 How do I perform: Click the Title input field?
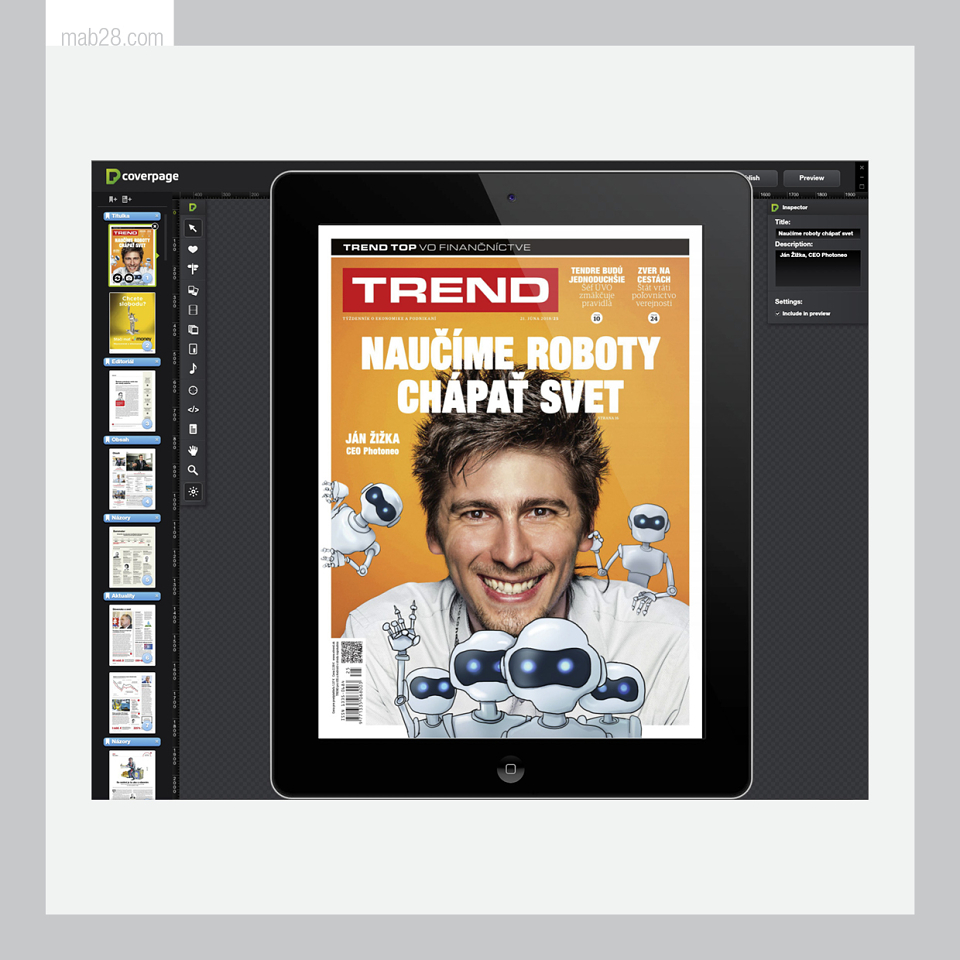(x=818, y=233)
